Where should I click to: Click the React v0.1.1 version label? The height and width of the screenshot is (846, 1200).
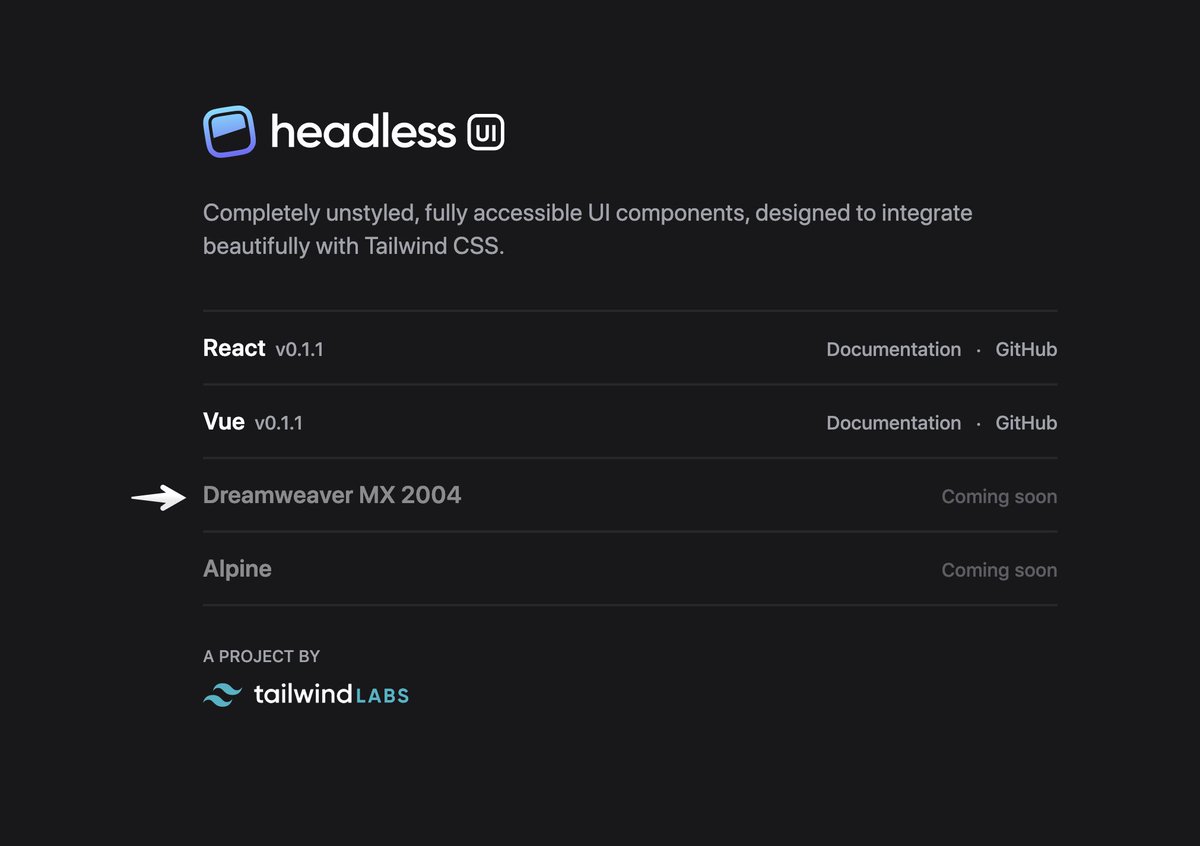[299, 350]
